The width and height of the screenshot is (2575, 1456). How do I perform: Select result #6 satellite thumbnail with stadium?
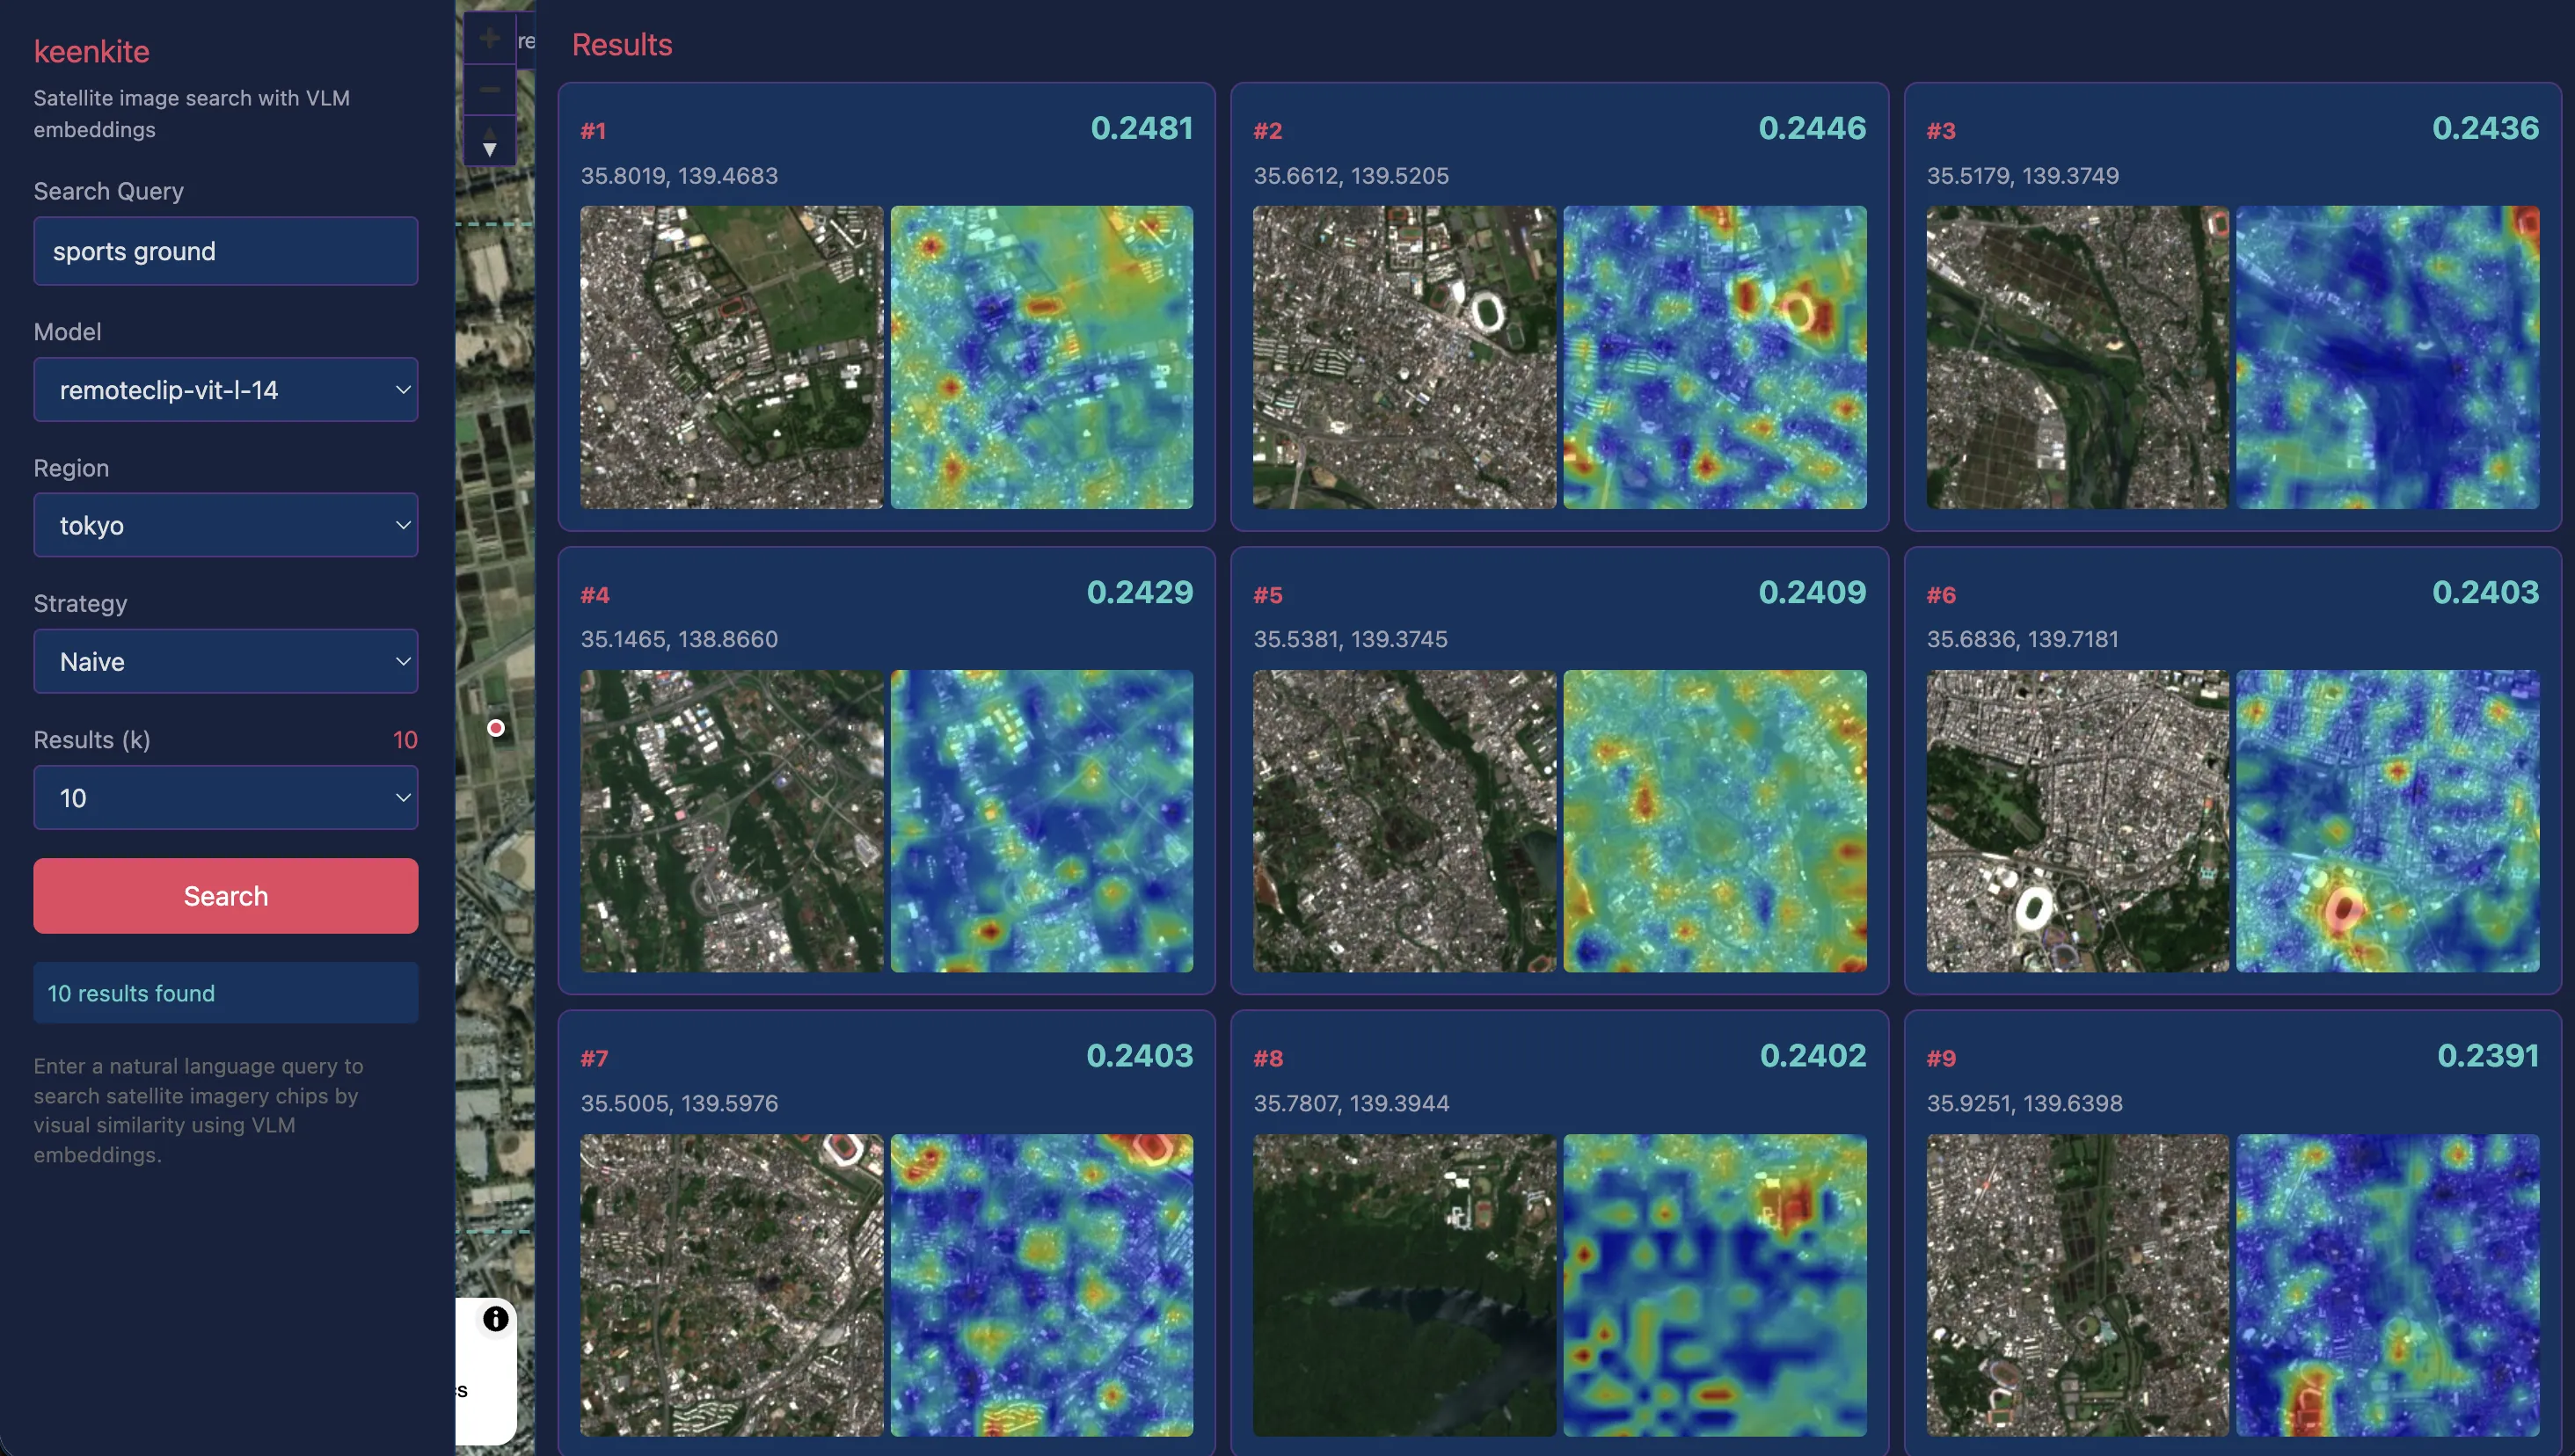[2077, 821]
